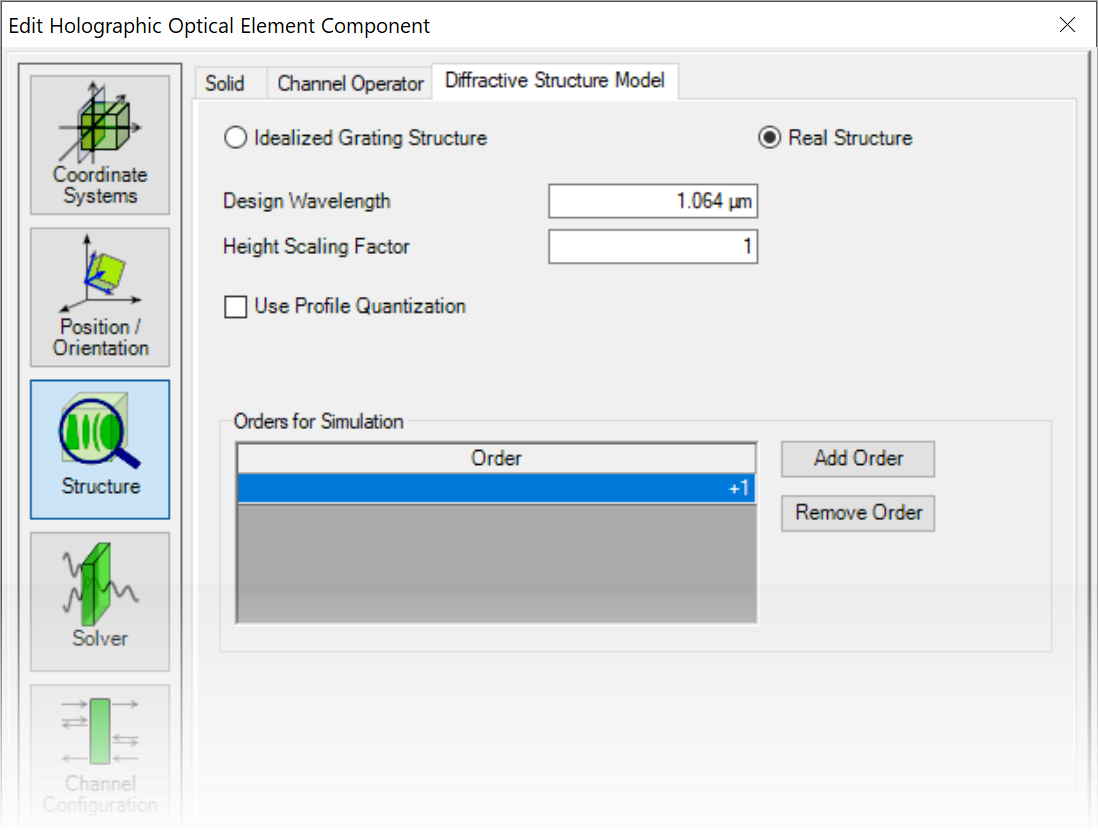Click the empty gray area of orders list

point(496,562)
